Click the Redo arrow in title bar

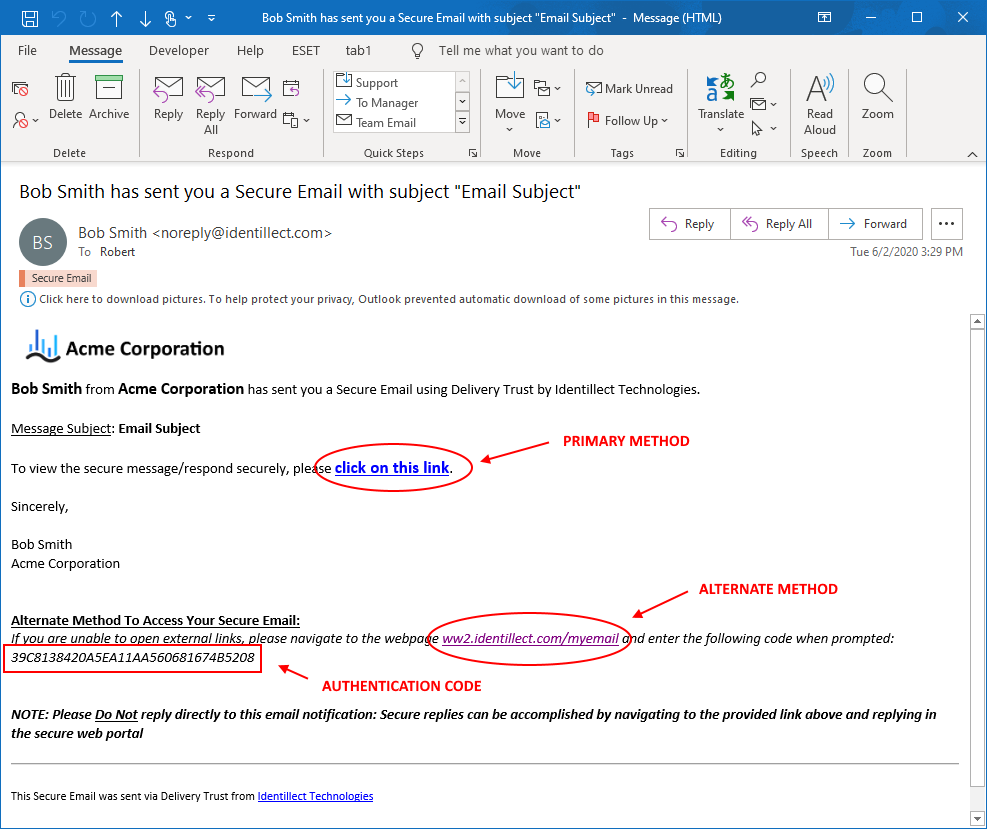tap(88, 18)
